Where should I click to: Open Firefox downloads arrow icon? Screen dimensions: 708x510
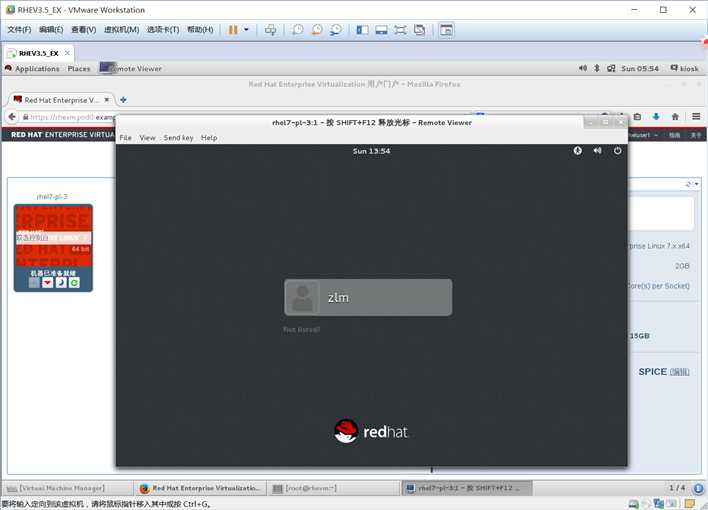coord(656,117)
